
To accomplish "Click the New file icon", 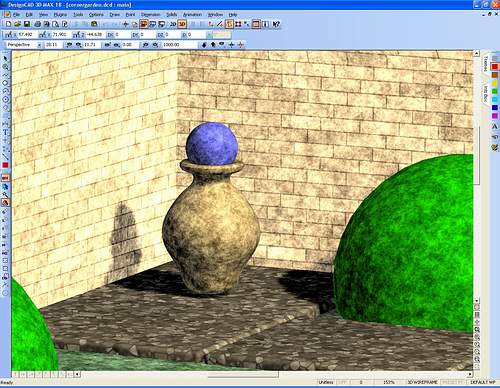I will [8, 24].
